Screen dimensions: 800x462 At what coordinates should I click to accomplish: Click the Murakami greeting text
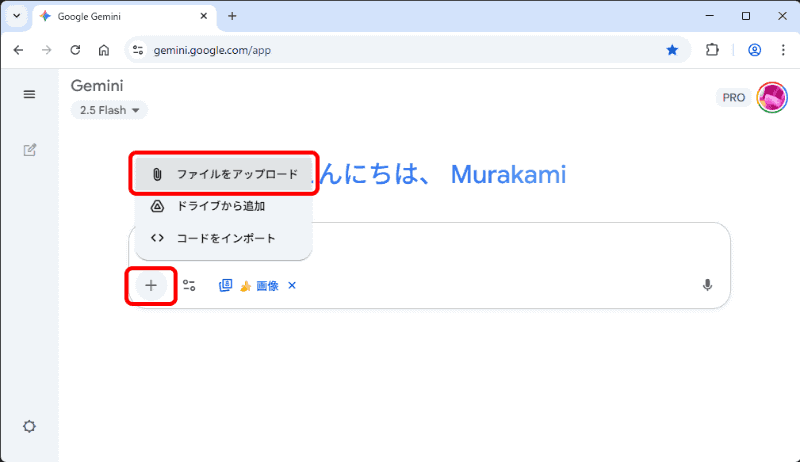point(508,175)
